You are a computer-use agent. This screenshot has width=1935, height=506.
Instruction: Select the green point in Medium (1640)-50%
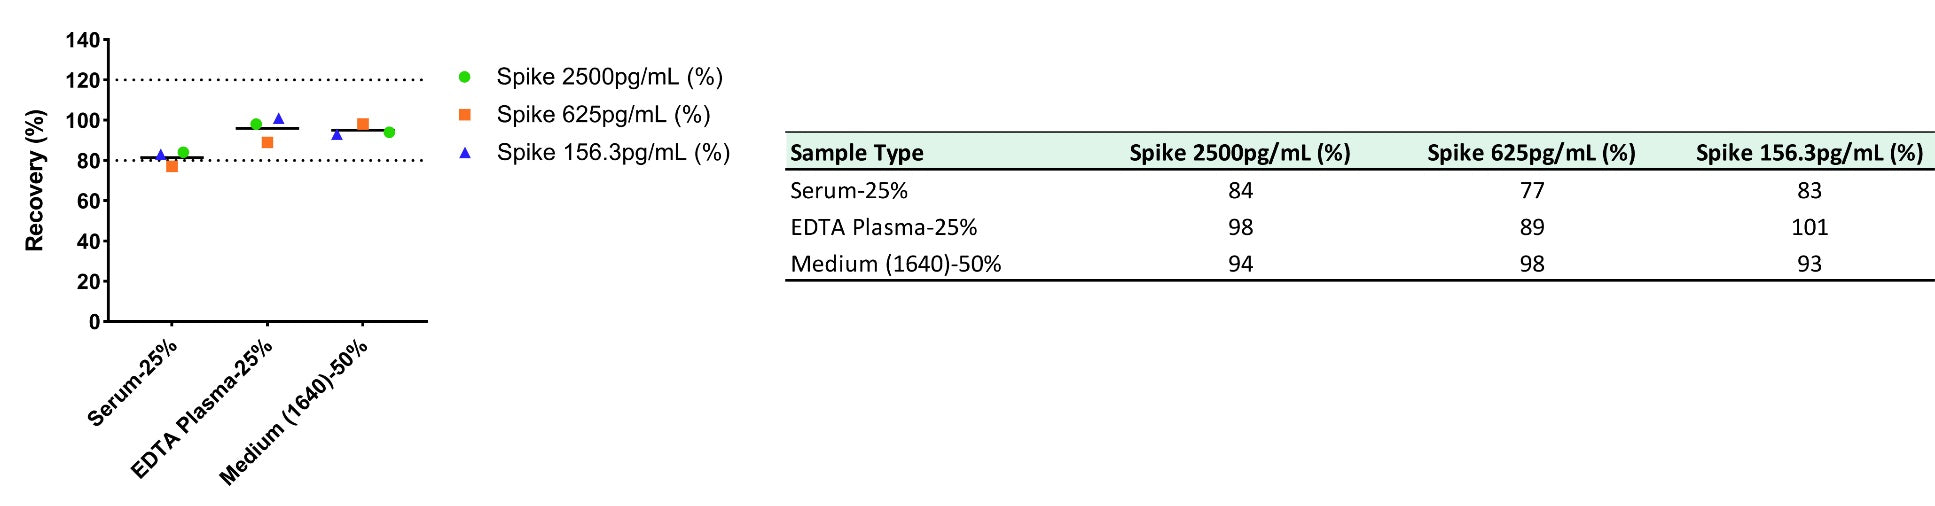coord(389,132)
